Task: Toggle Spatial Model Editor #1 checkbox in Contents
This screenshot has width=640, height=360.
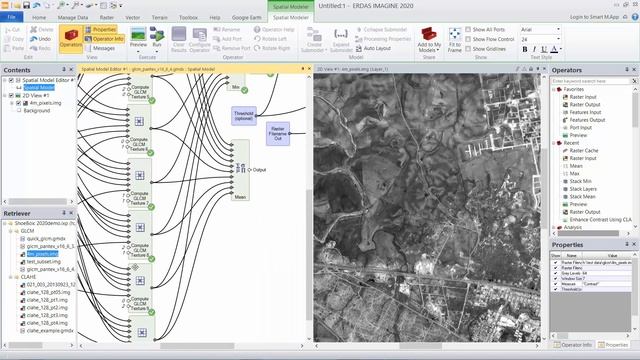Action: coord(11,80)
